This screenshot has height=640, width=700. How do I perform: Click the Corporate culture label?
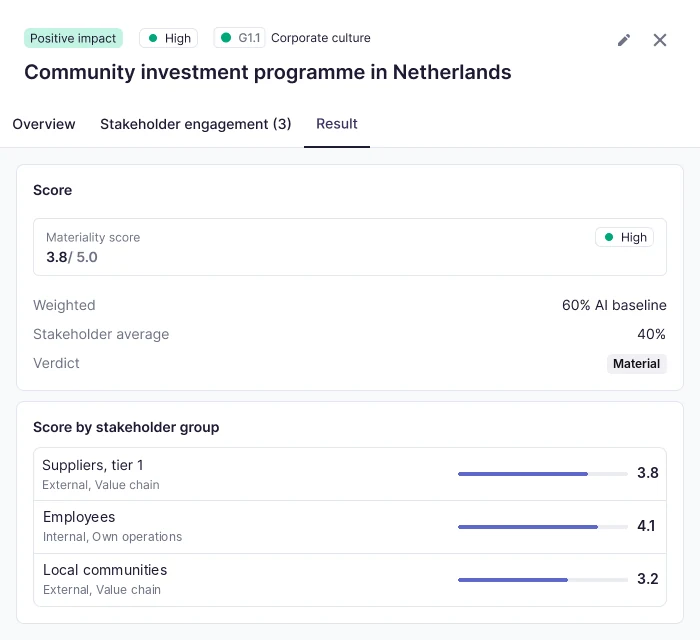point(321,38)
